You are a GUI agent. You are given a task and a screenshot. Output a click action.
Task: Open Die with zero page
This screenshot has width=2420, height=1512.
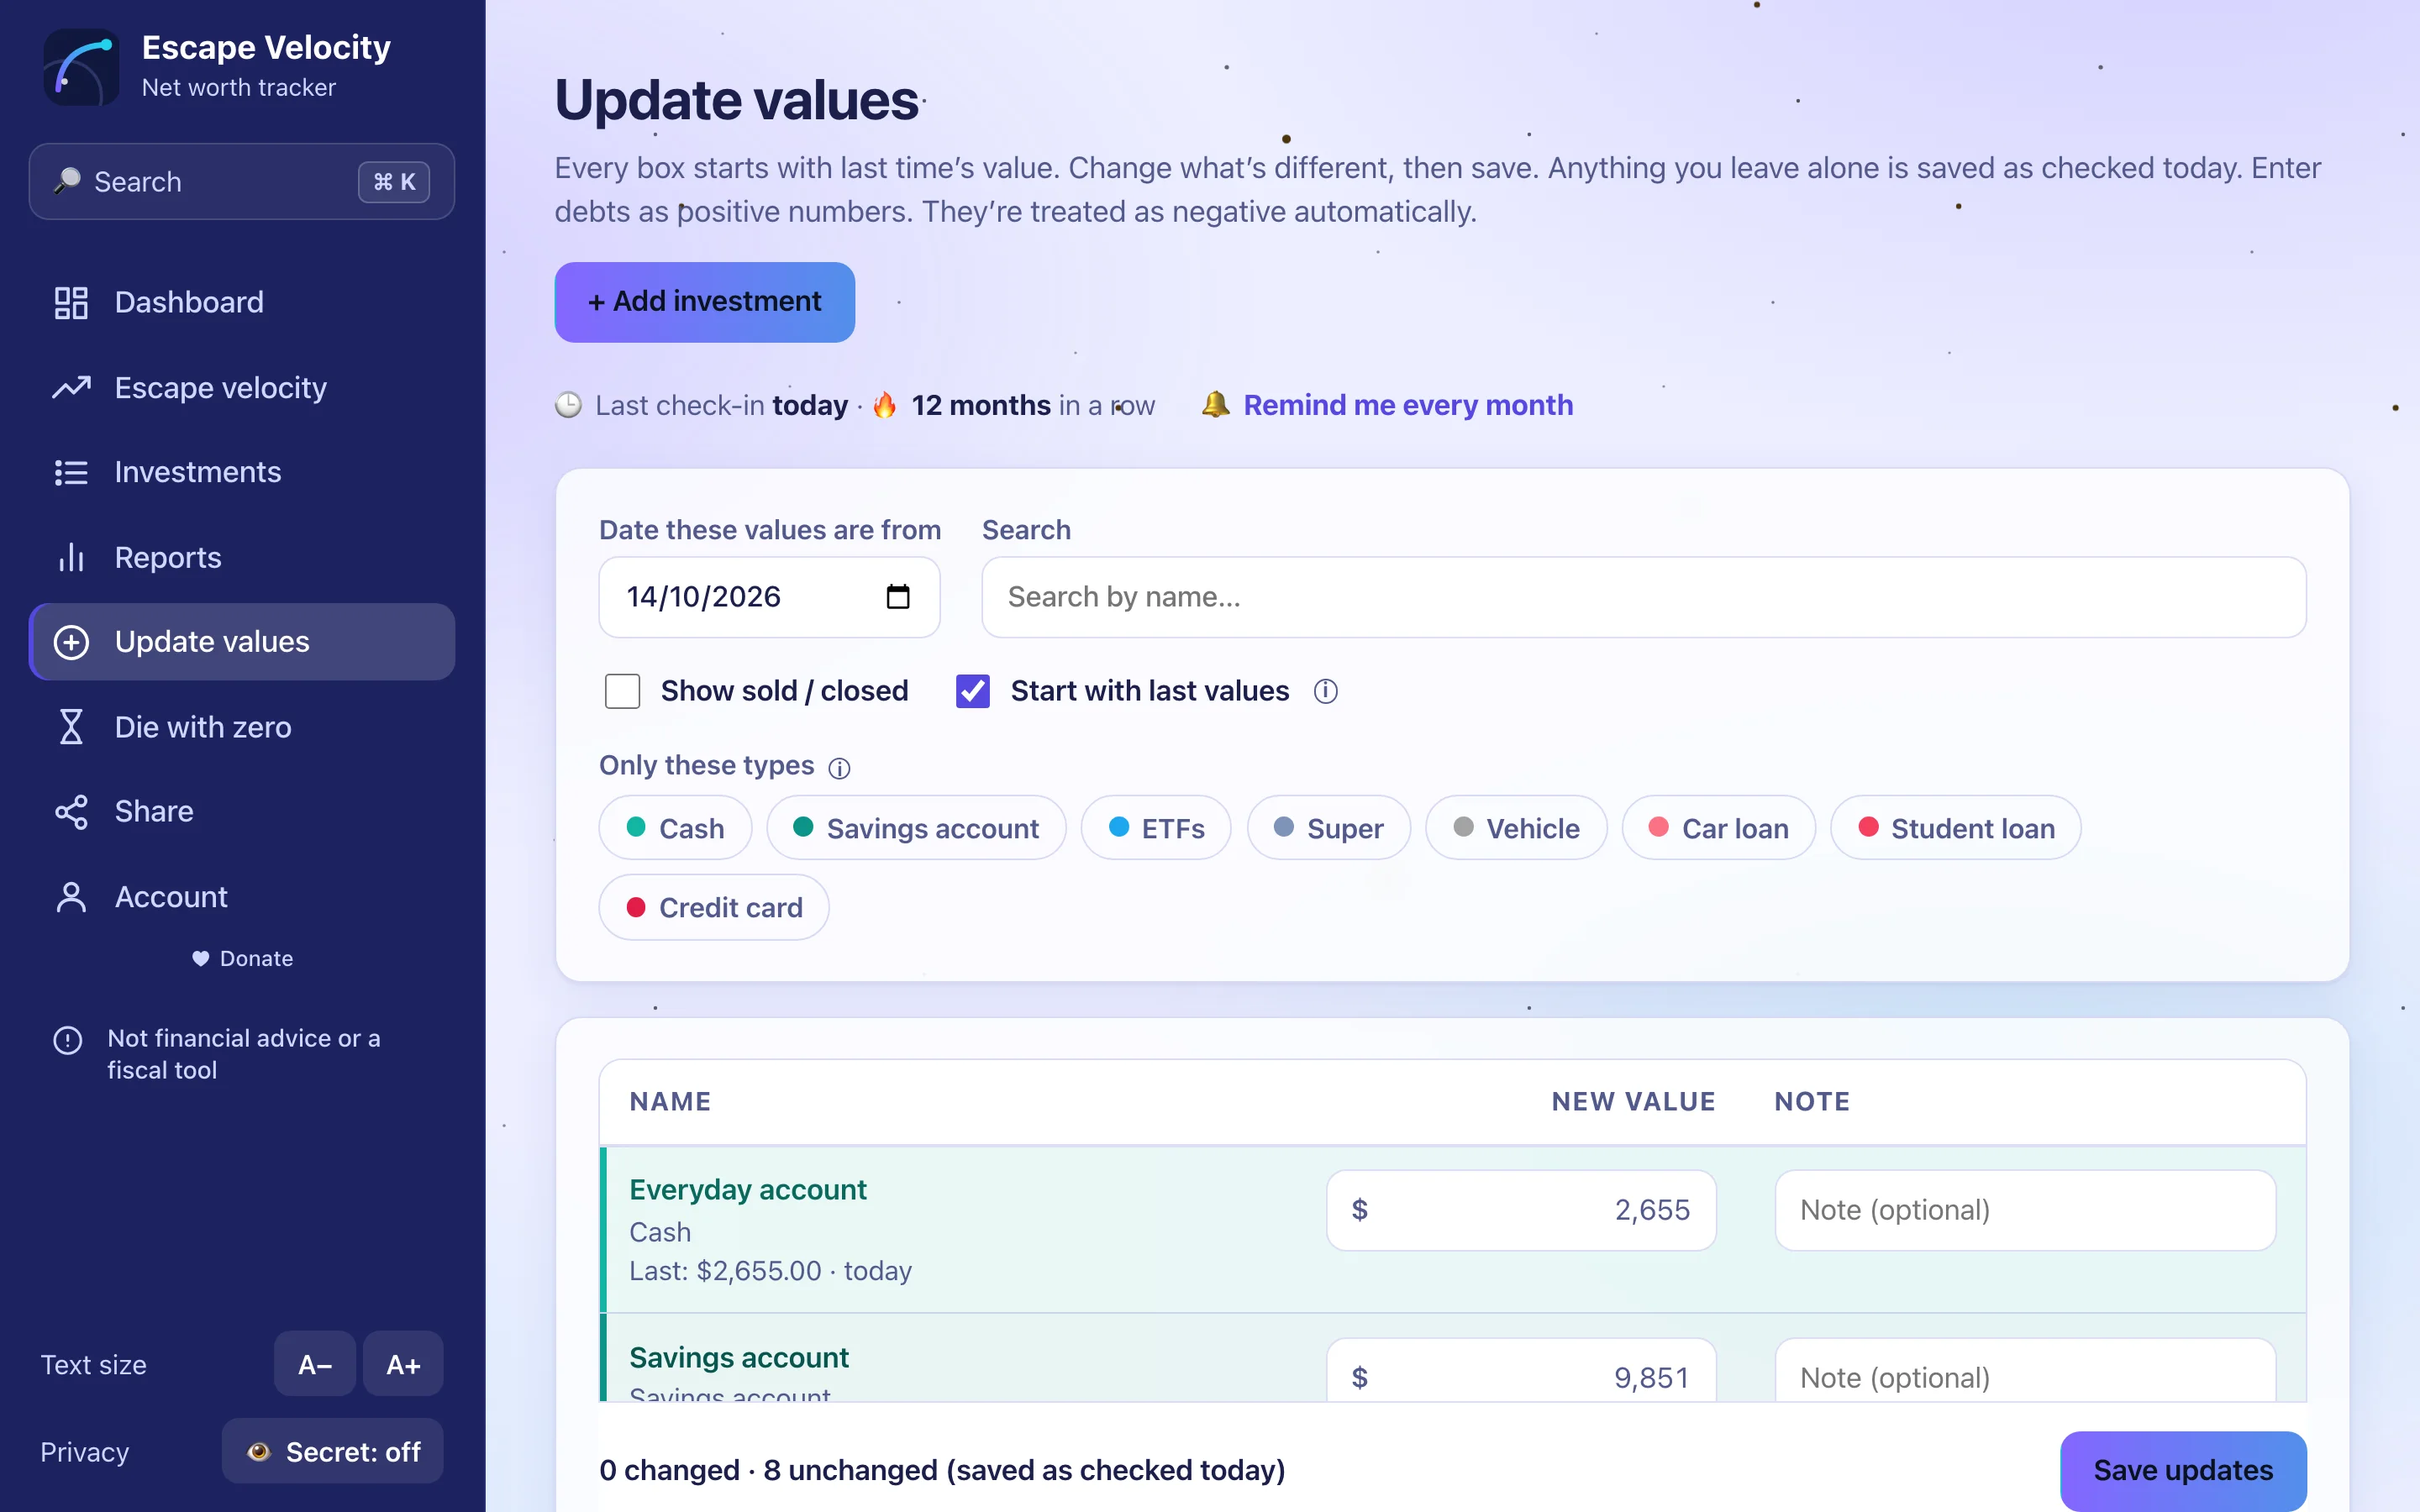pyautogui.click(x=241, y=727)
